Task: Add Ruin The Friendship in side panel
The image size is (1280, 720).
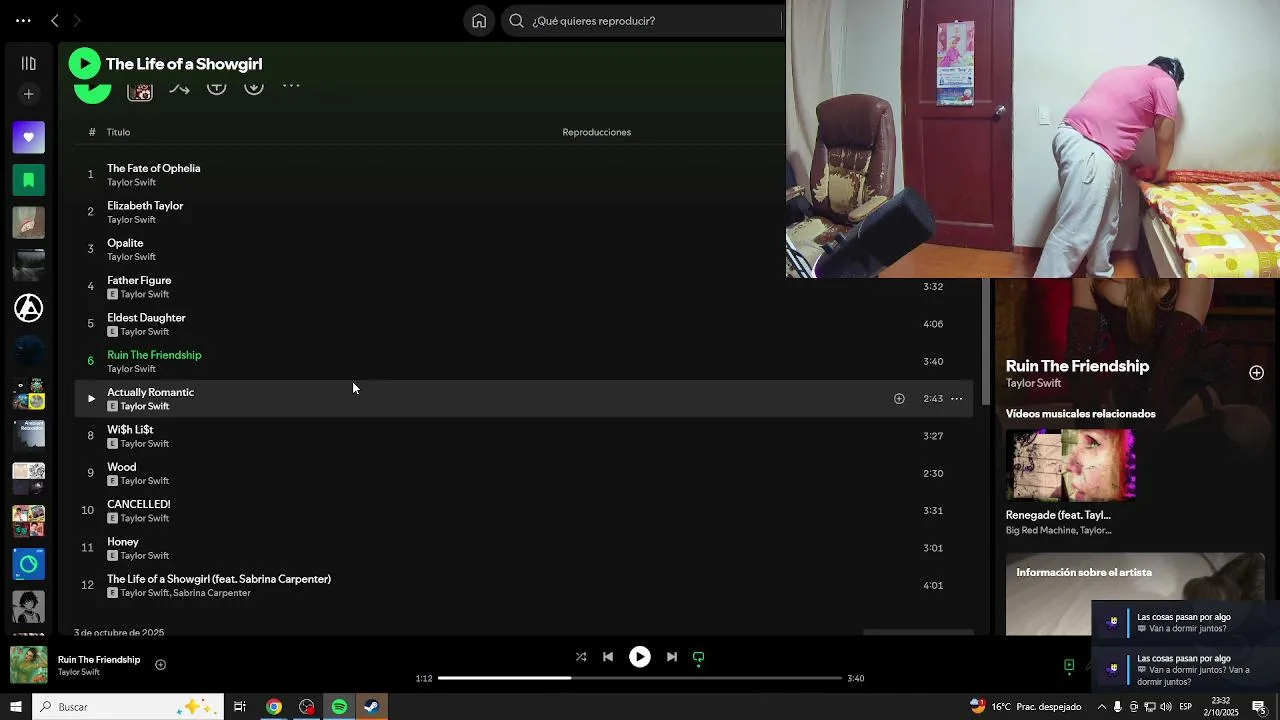Action: [x=1256, y=372]
